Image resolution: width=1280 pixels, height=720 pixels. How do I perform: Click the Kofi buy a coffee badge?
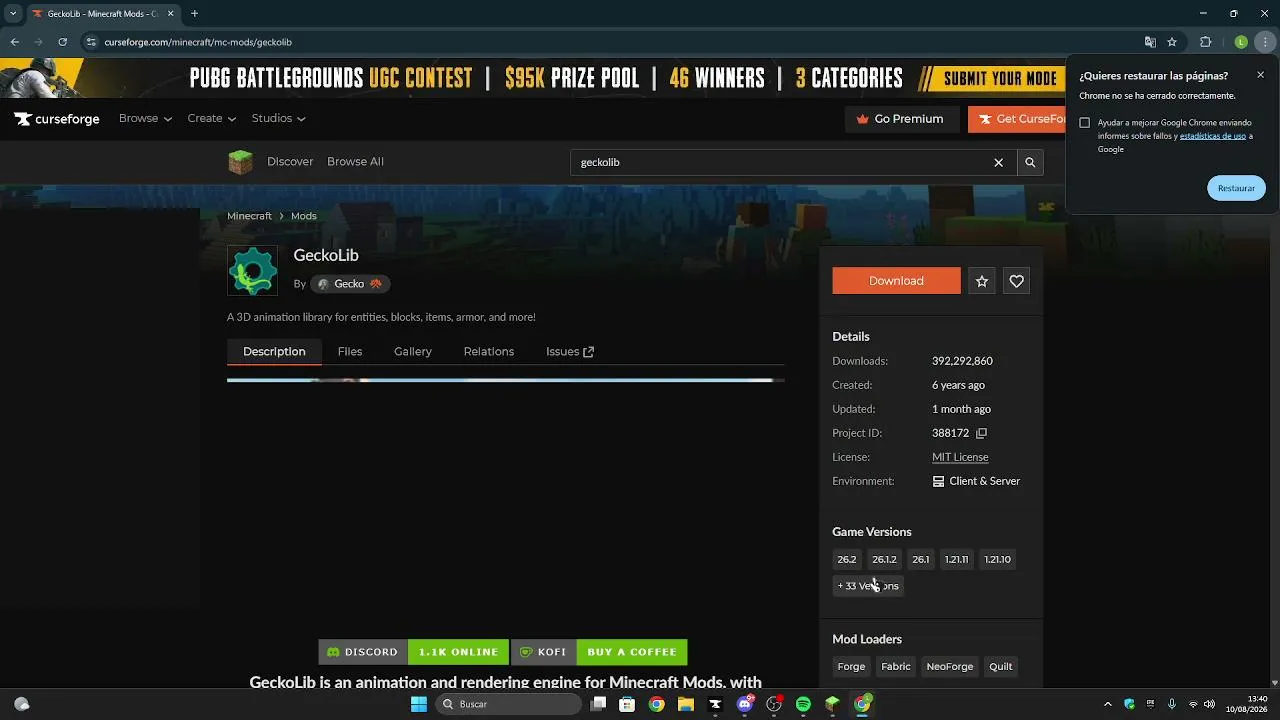point(599,652)
